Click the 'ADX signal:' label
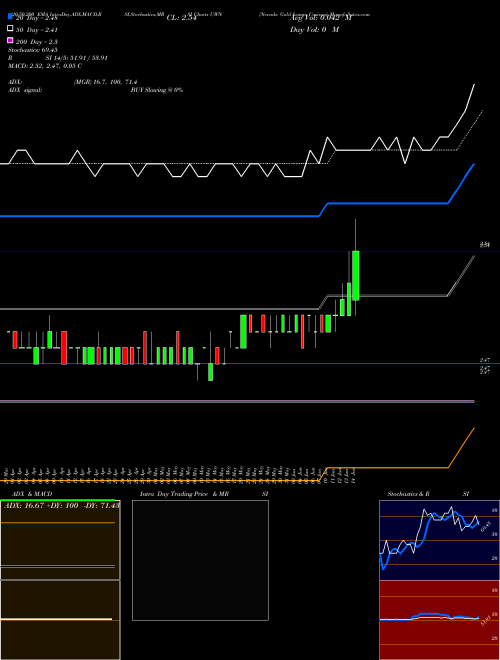500x660 pixels. coord(25,90)
